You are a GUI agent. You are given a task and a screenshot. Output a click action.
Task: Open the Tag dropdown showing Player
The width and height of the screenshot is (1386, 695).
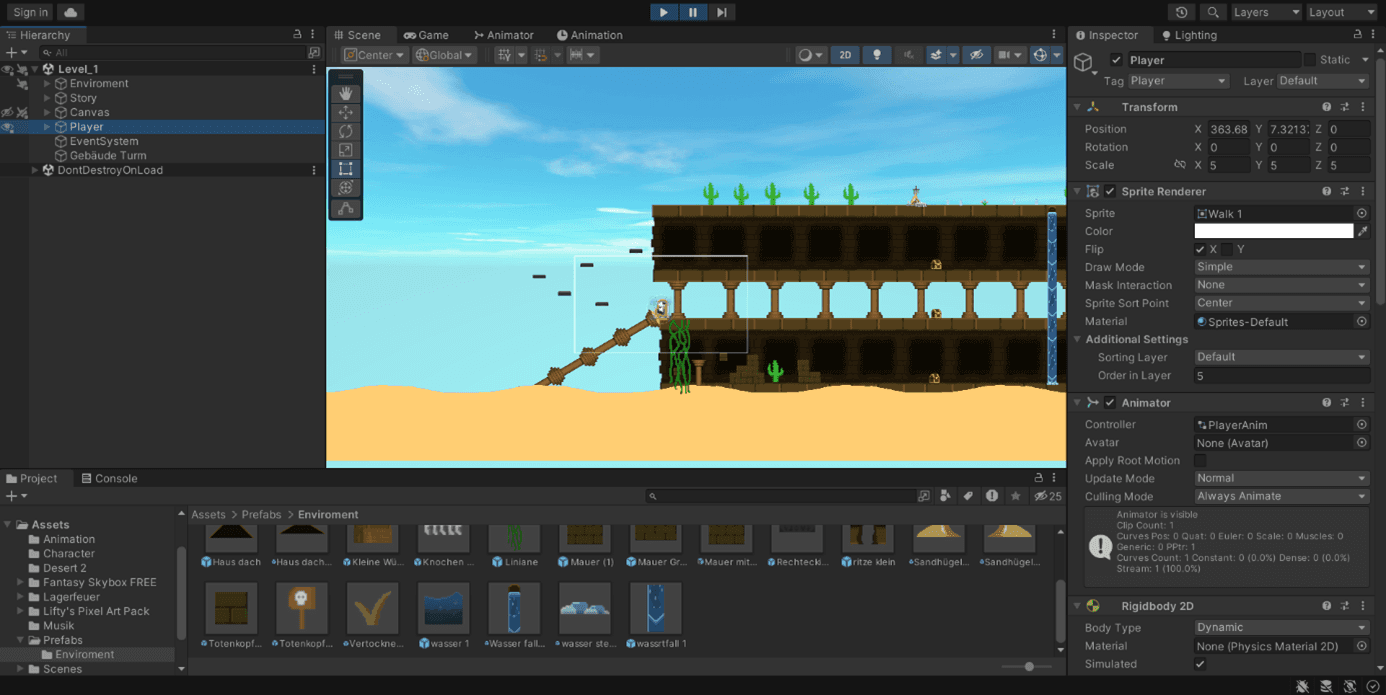pyautogui.click(x=1178, y=81)
